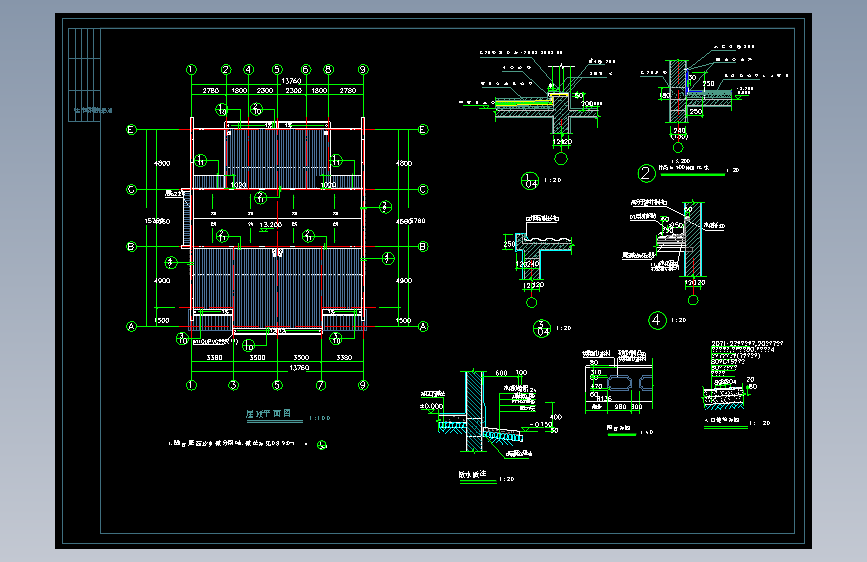Click grid bubble 9 below the roof plan
This screenshot has width=867, height=562.
pos(363,385)
